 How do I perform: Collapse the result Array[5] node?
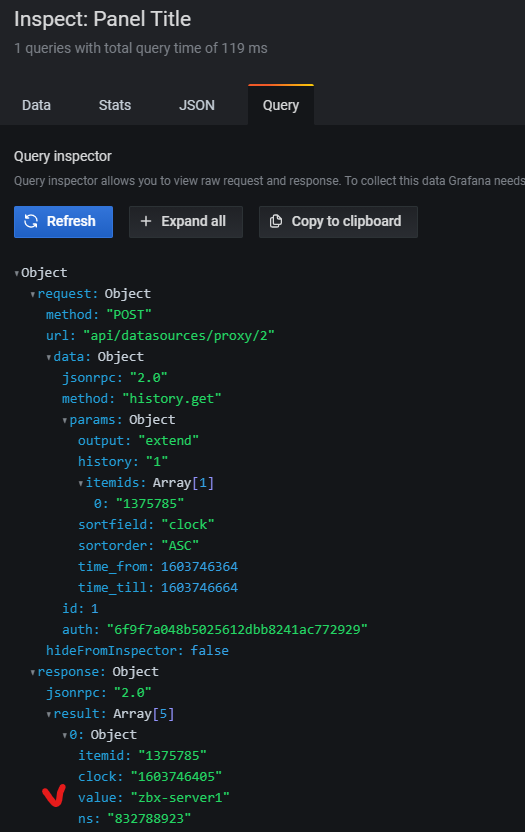pyautogui.click(x=49, y=714)
